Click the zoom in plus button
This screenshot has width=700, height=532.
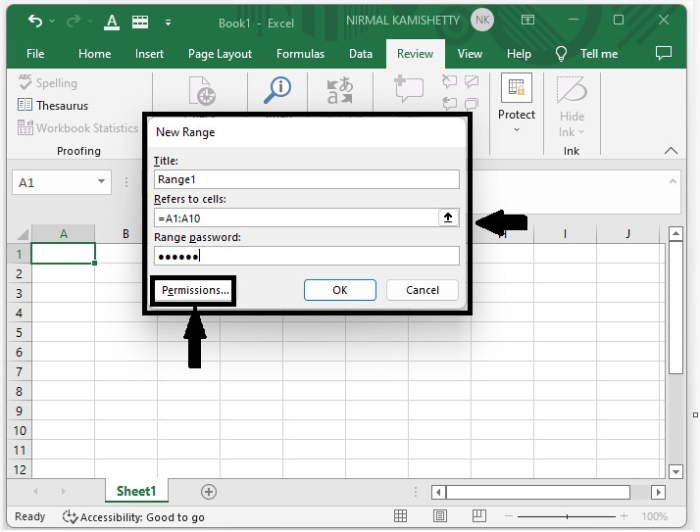(624, 516)
